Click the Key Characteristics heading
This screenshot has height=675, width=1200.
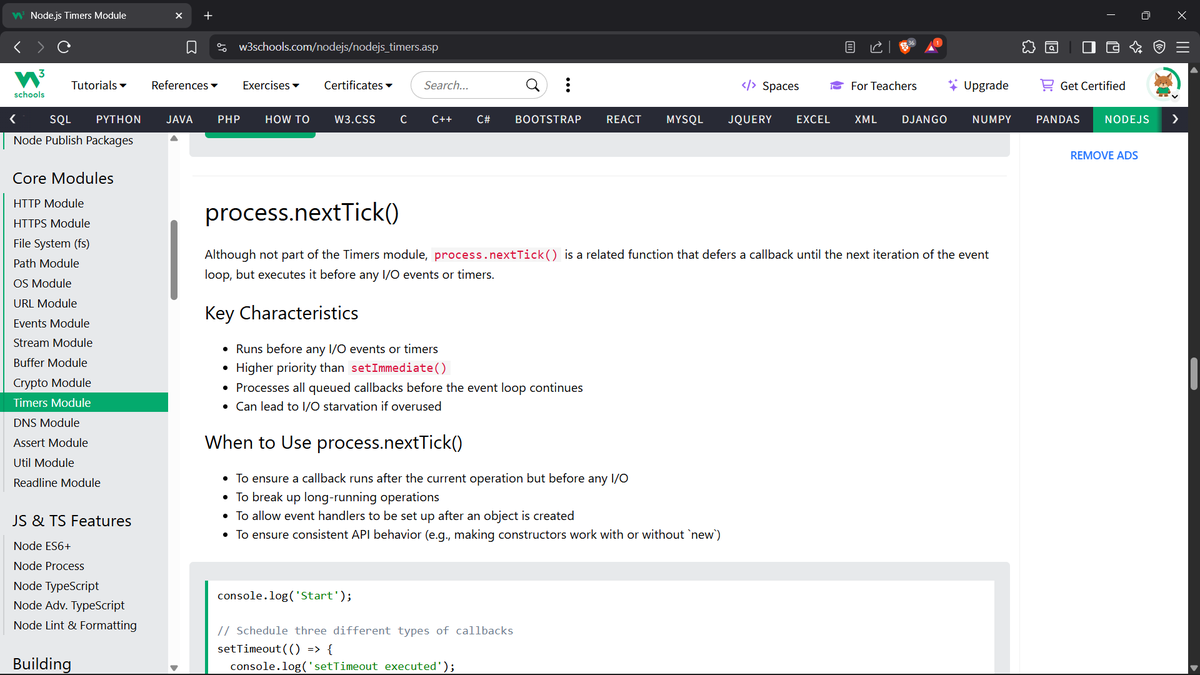pos(281,313)
